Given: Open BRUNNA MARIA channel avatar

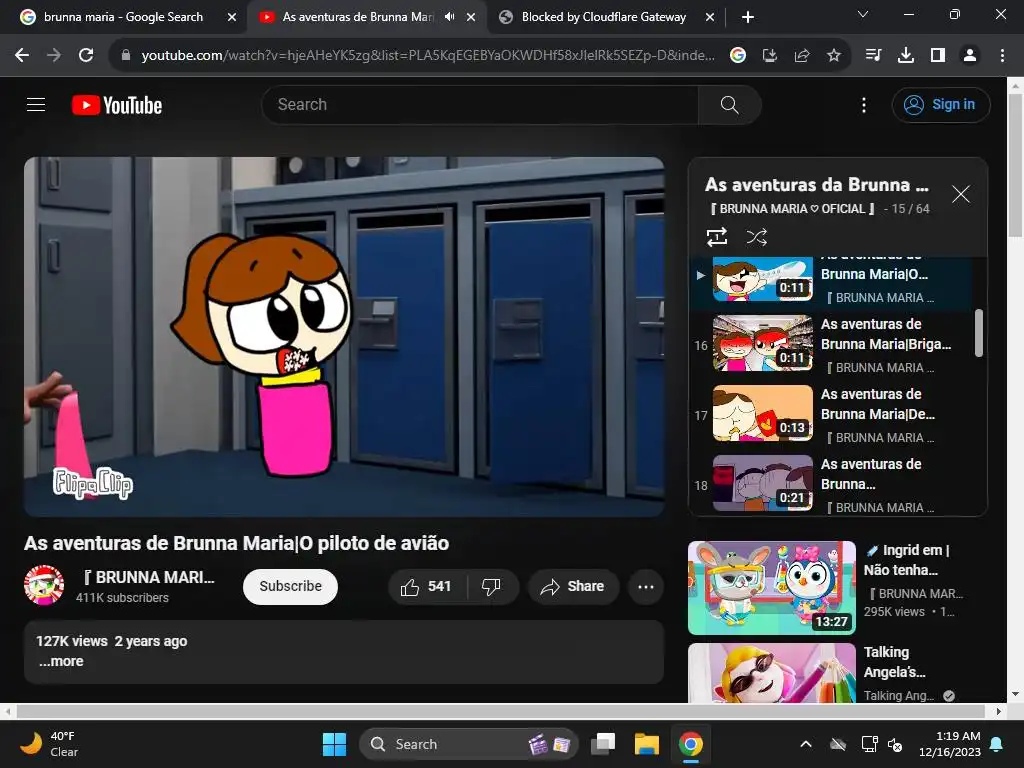Looking at the screenshot, I should (x=44, y=585).
